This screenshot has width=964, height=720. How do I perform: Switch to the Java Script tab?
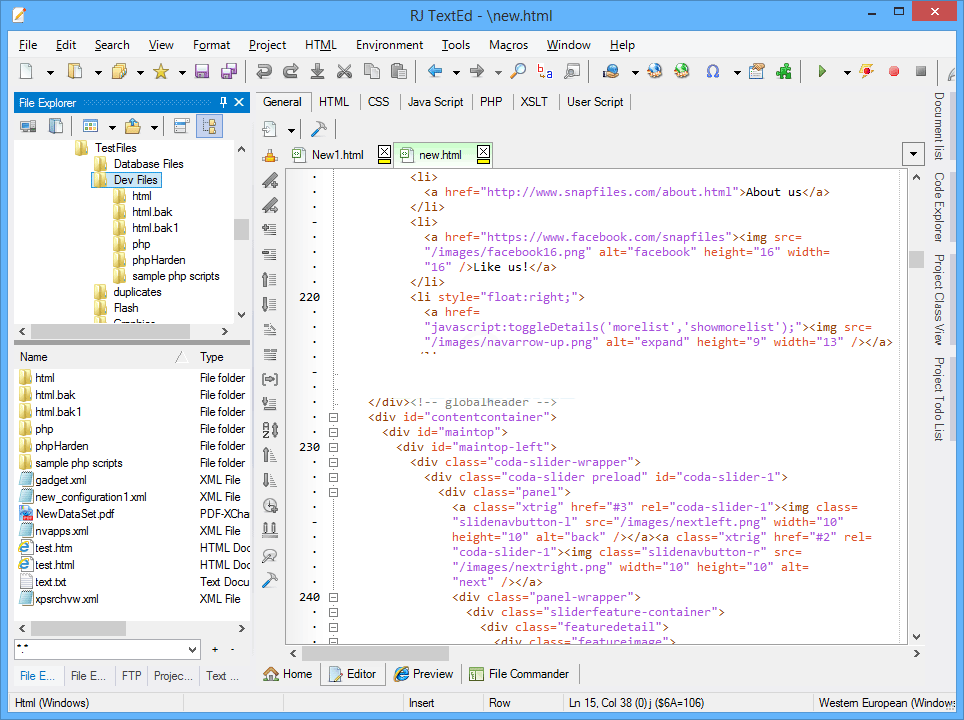coord(435,102)
